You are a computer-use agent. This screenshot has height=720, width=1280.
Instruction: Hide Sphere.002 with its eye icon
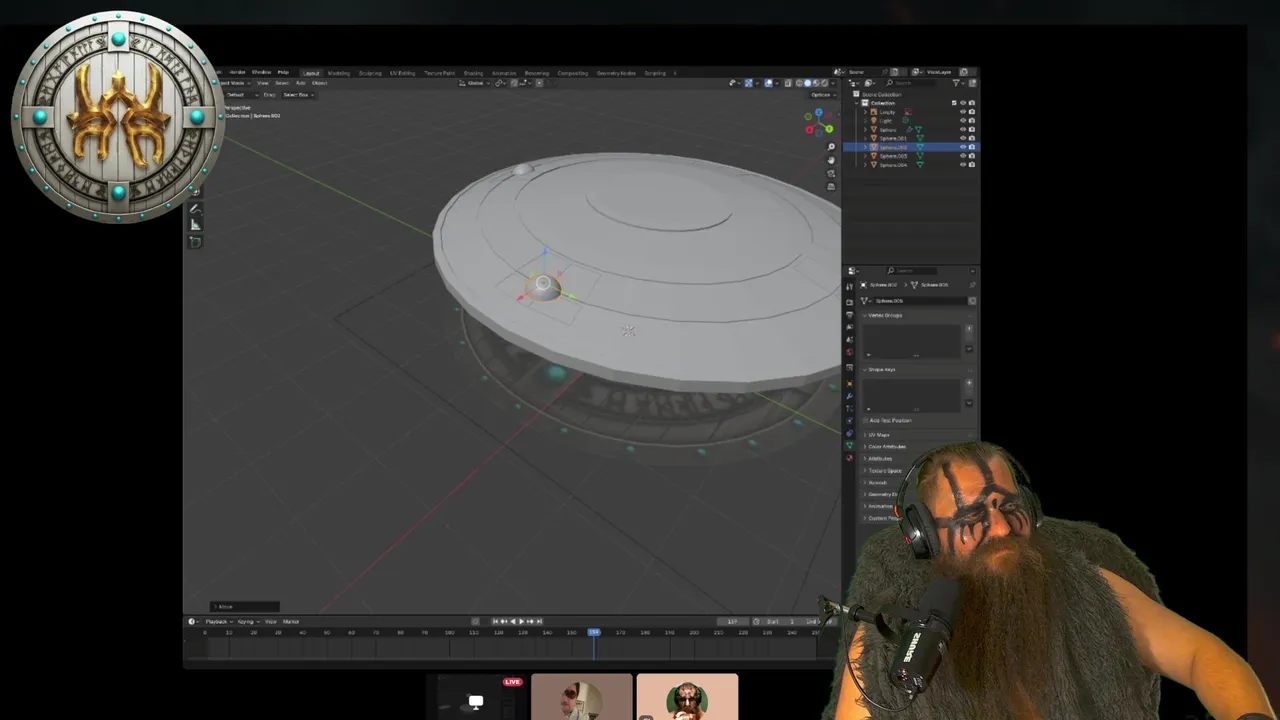point(963,147)
